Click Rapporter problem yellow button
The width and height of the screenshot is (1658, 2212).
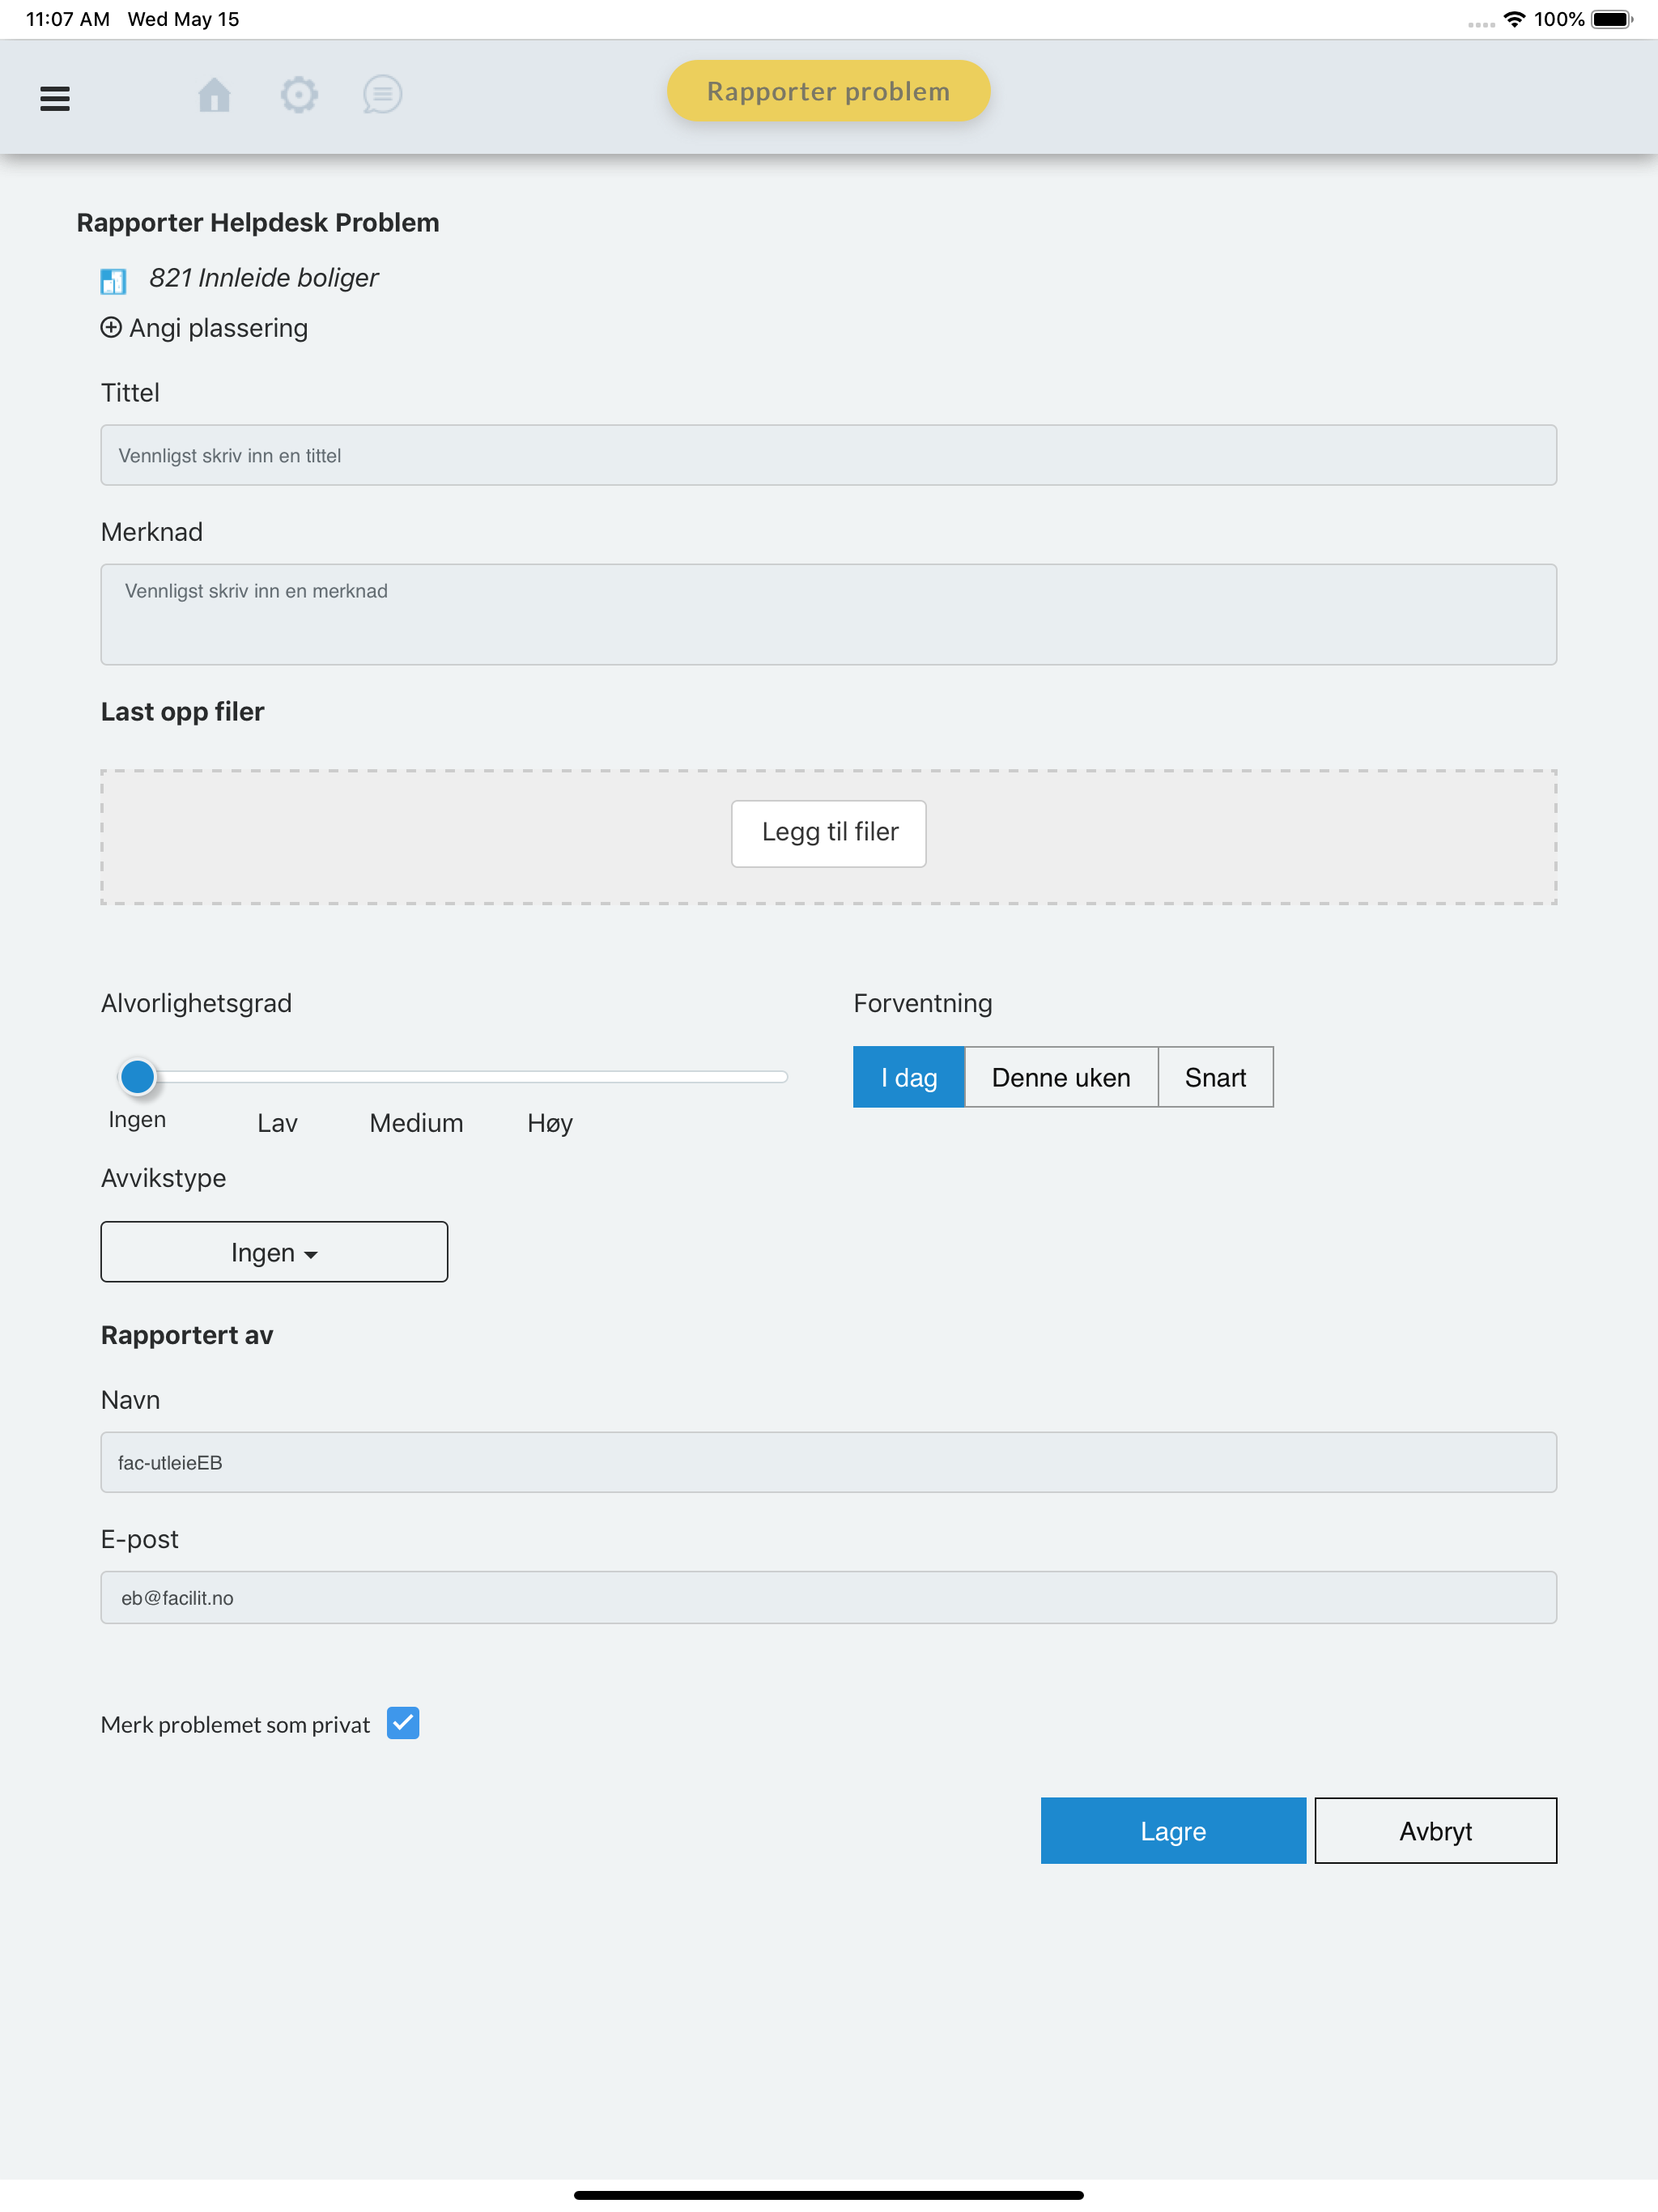point(828,91)
